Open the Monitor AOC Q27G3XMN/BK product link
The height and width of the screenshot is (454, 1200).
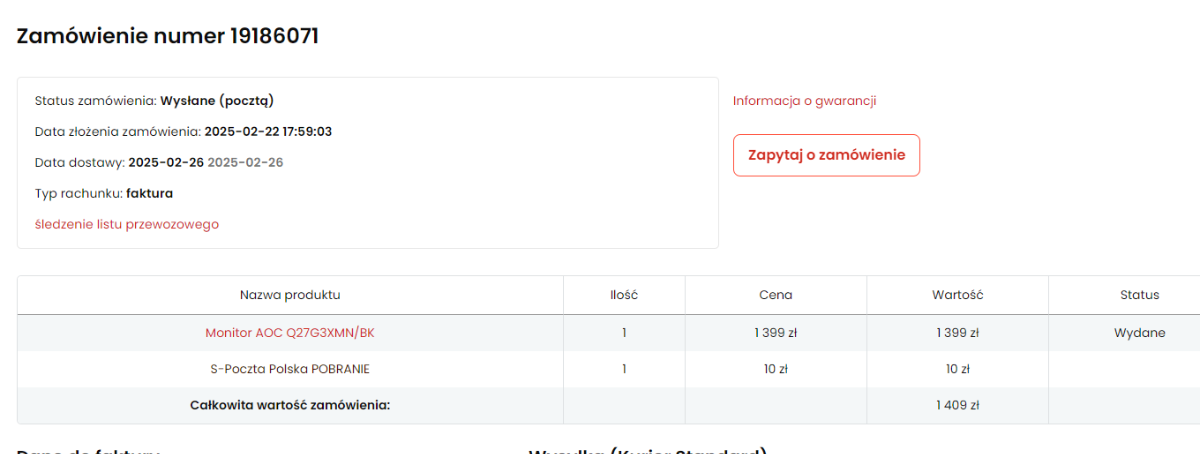(290, 333)
